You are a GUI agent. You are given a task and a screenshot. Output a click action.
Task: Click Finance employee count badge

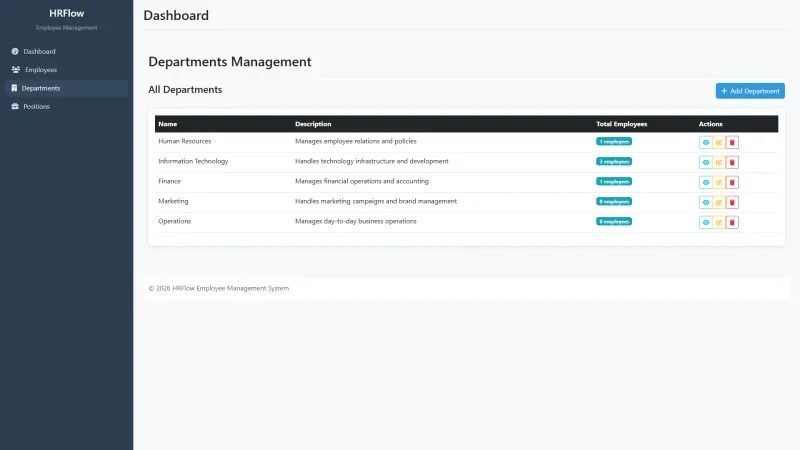click(614, 181)
